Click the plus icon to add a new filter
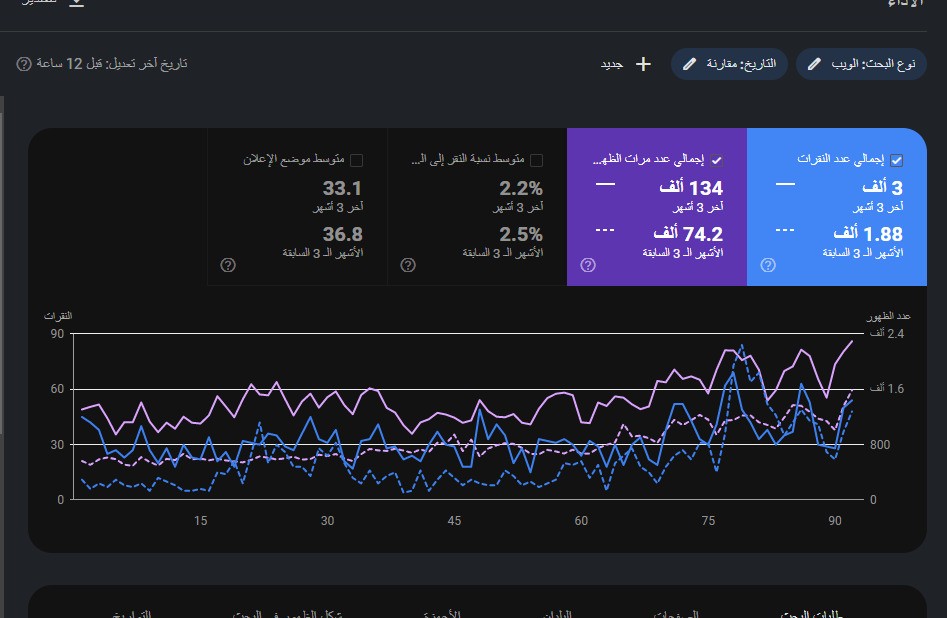 (x=643, y=64)
